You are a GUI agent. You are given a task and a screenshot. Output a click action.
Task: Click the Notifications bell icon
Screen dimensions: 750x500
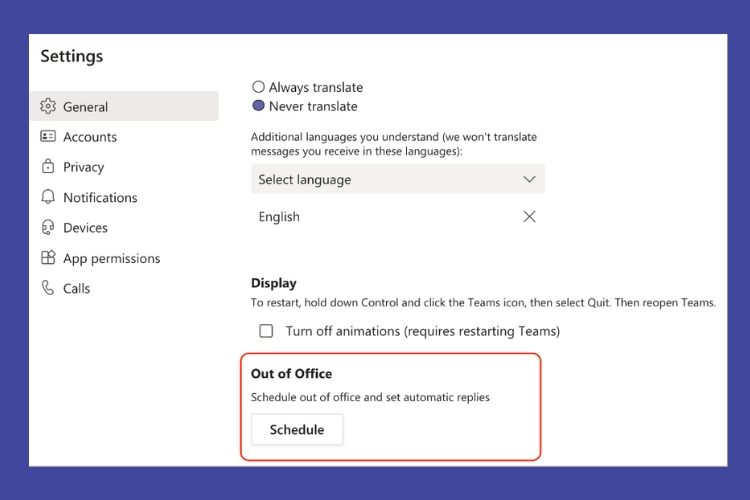tap(48, 197)
